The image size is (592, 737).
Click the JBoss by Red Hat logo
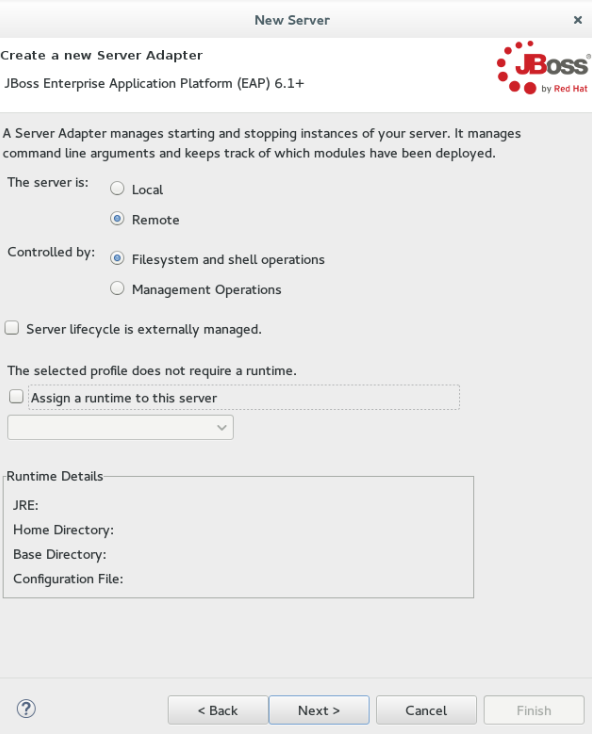(543, 67)
